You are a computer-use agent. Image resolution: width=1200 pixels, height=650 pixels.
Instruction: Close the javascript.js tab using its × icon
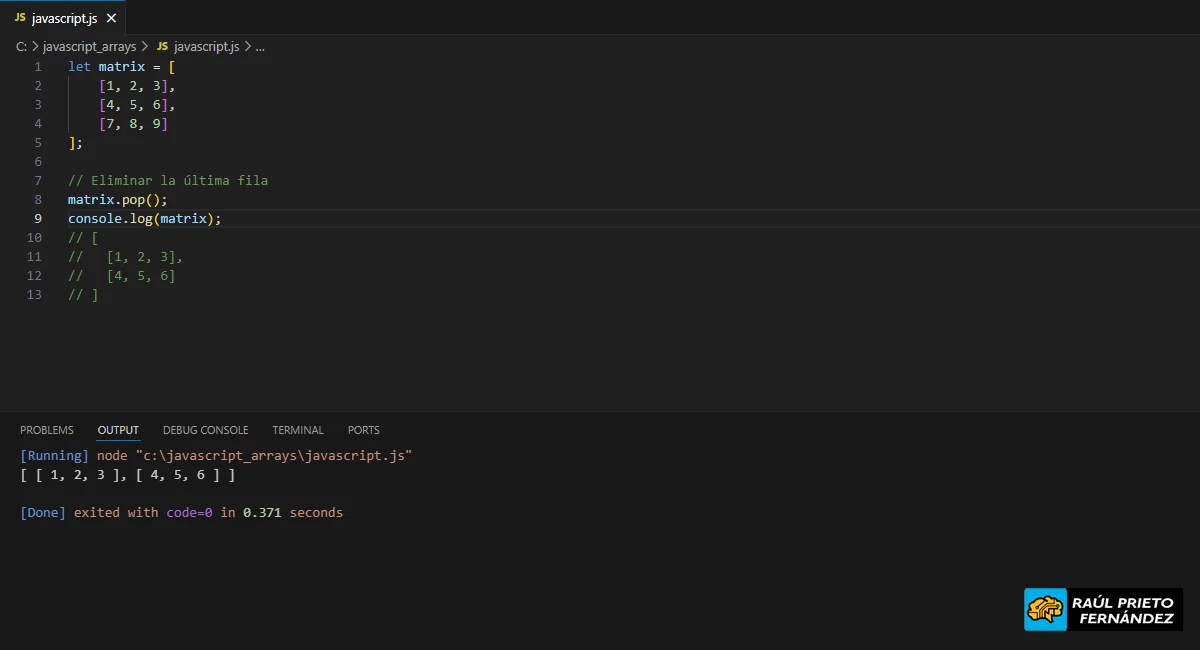pyautogui.click(x=111, y=17)
